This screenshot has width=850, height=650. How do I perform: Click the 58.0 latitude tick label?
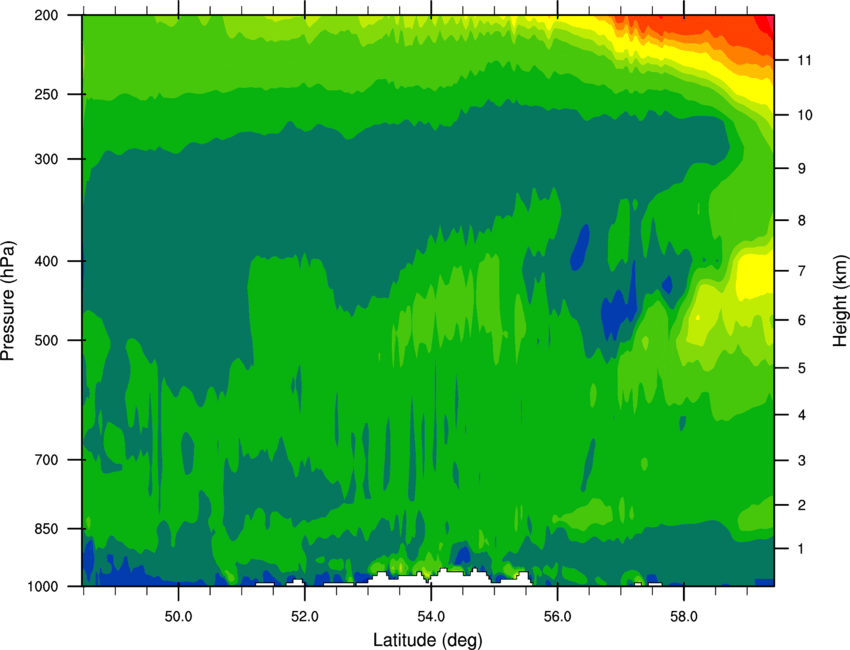tap(684, 617)
